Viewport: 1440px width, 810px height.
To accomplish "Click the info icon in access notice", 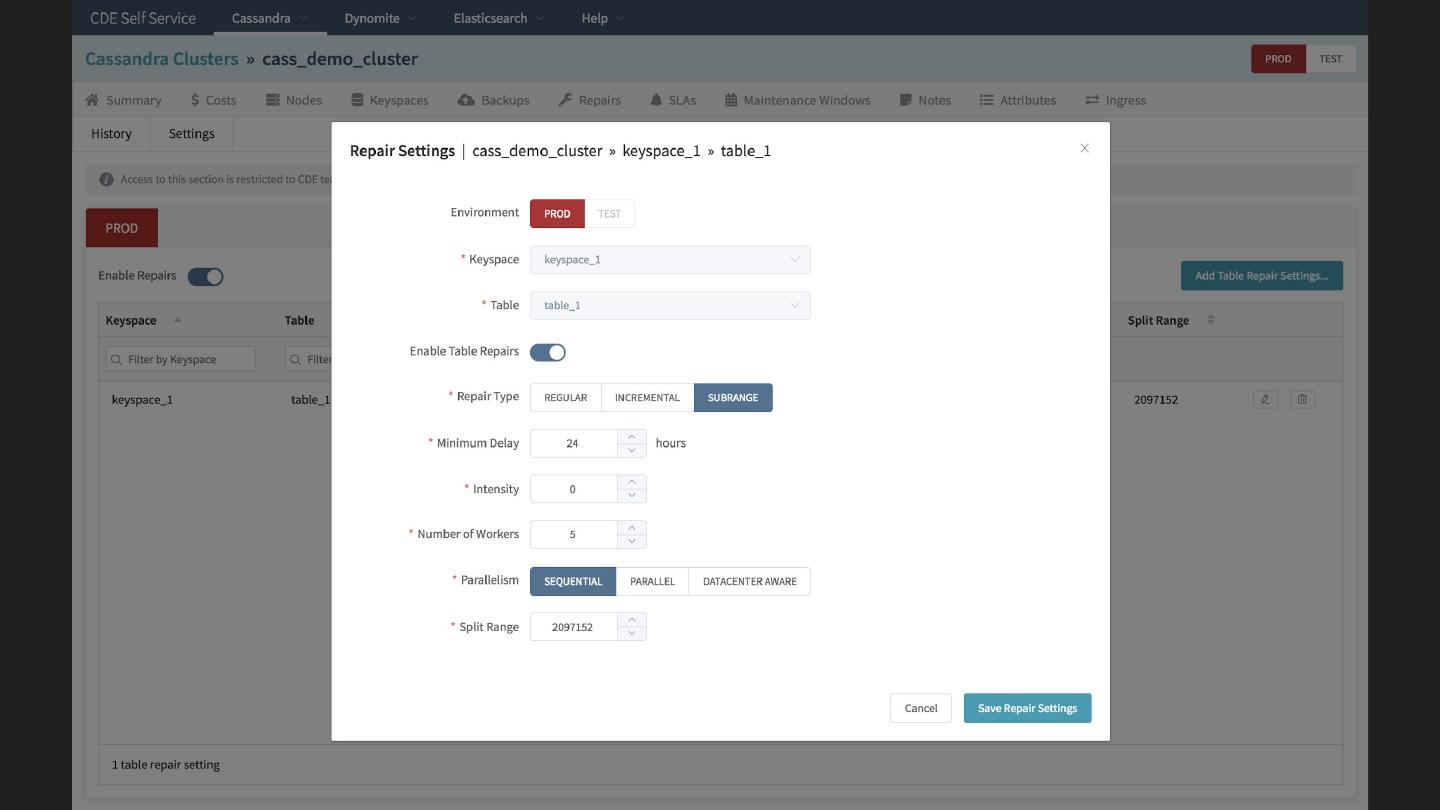I will coord(106,180).
